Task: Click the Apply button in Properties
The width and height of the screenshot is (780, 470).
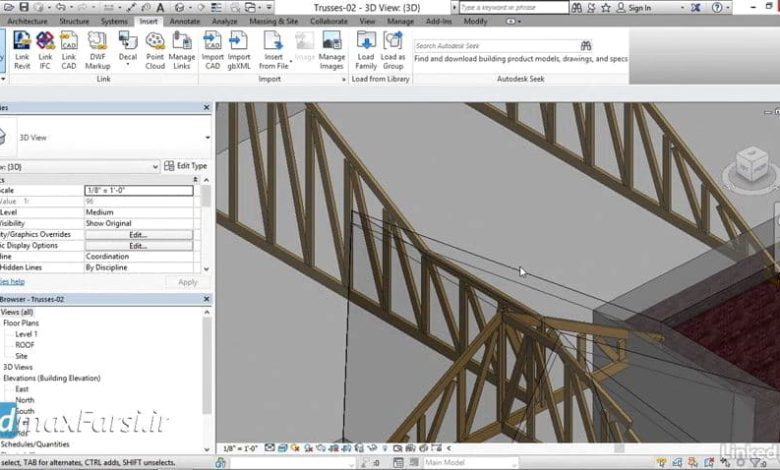Action: 188,282
